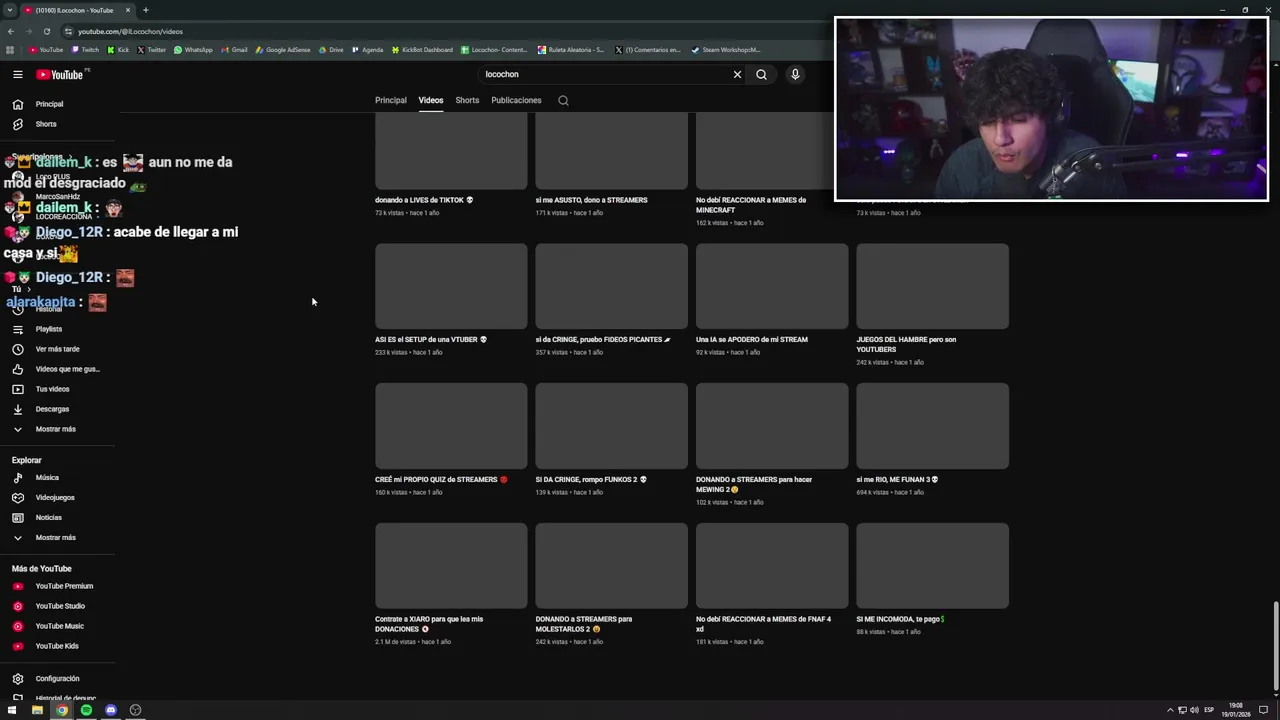Open a new Chrome tab

click(145, 10)
